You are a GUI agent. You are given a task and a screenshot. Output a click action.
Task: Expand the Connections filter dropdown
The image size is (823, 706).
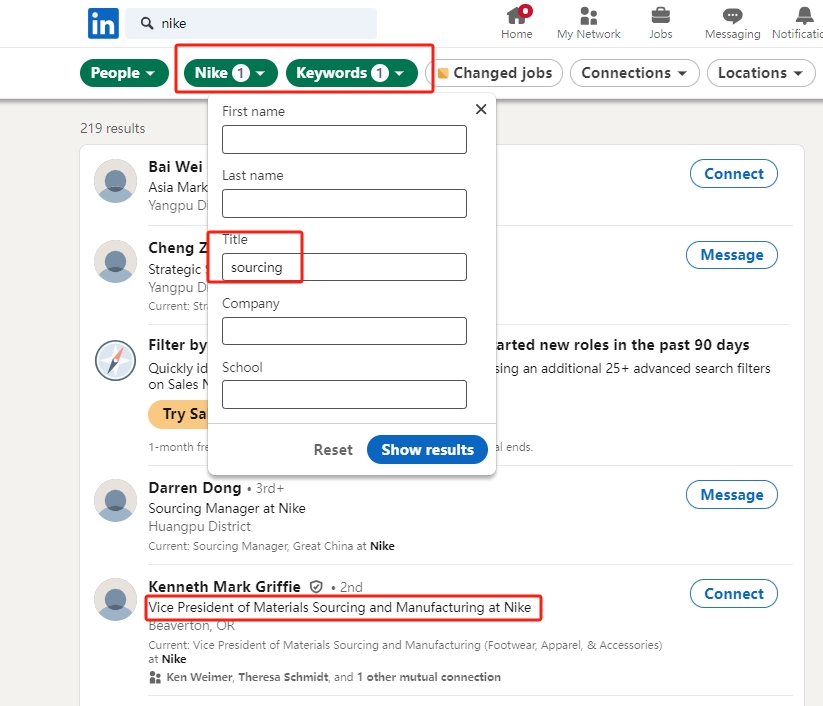635,73
